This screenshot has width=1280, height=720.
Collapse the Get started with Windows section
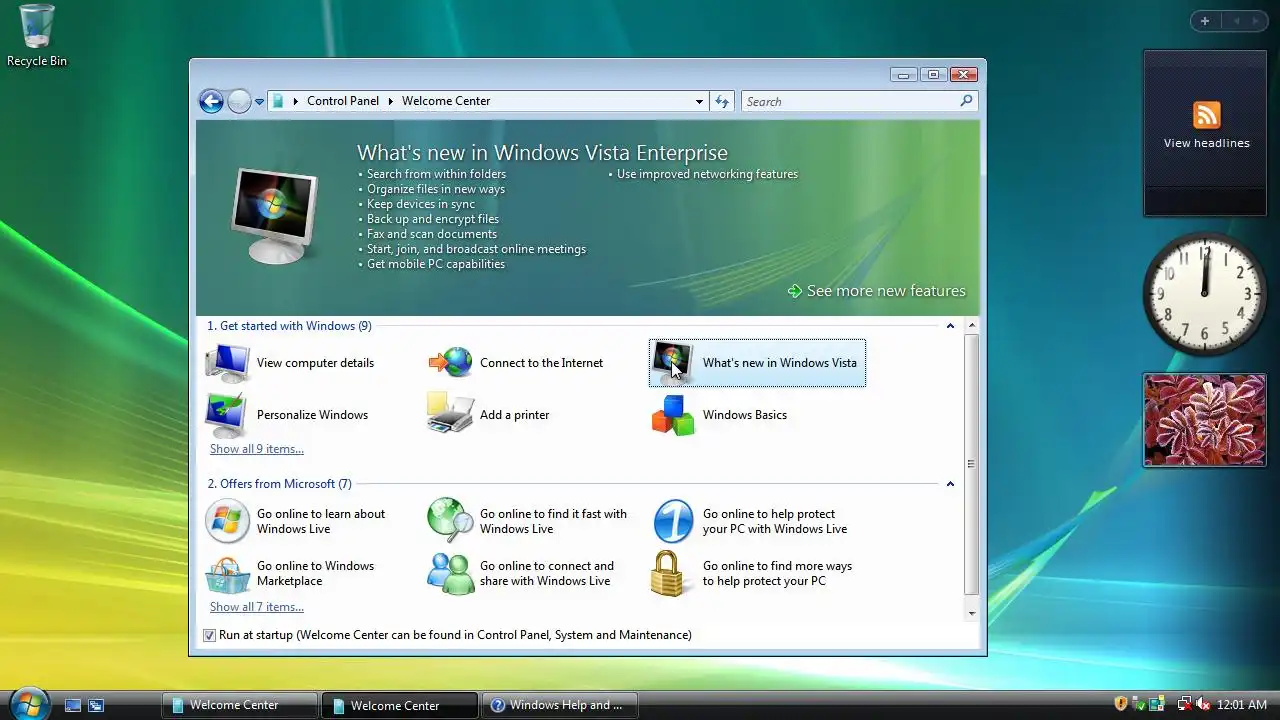[950, 326]
